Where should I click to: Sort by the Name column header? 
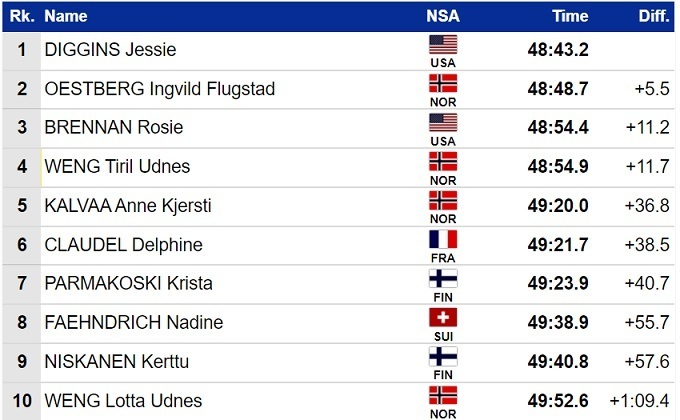click(x=66, y=16)
